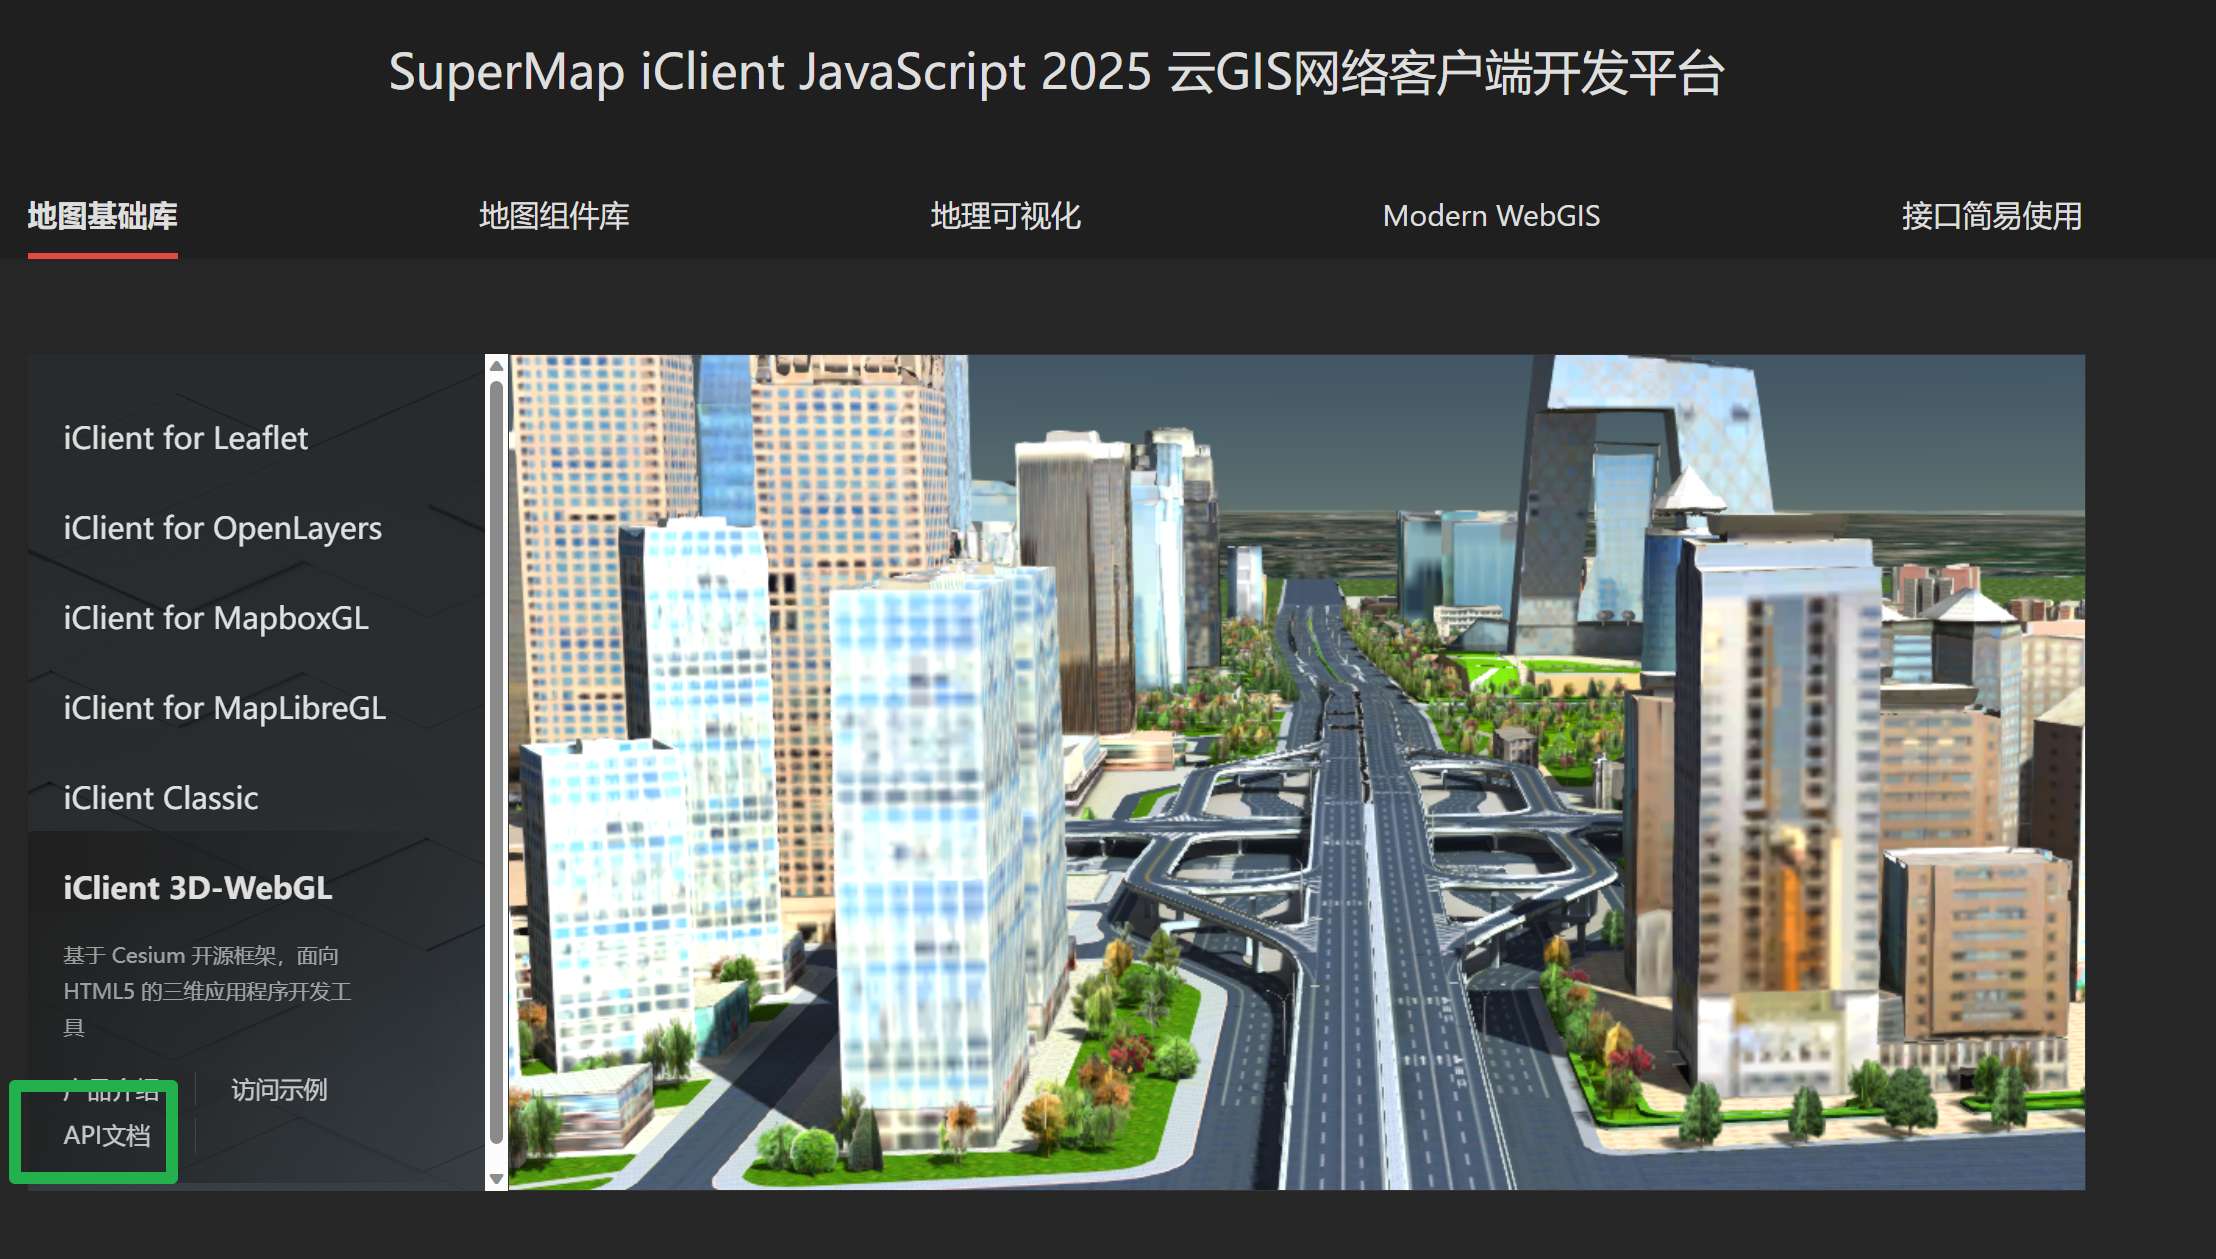
Task: Click the list scrollbar down arrow
Action: 496,1179
